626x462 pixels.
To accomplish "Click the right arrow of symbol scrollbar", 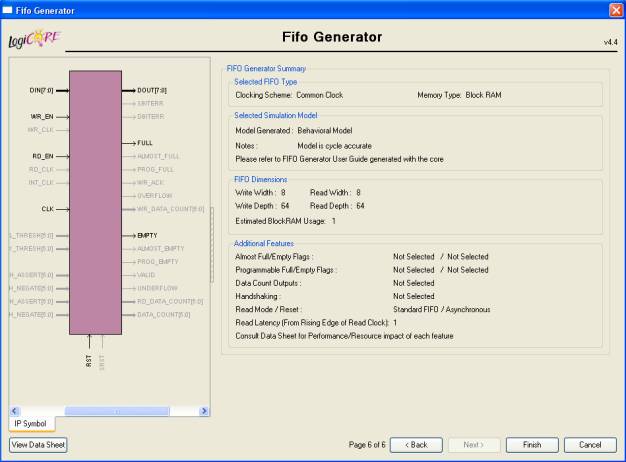I will (x=204, y=411).
